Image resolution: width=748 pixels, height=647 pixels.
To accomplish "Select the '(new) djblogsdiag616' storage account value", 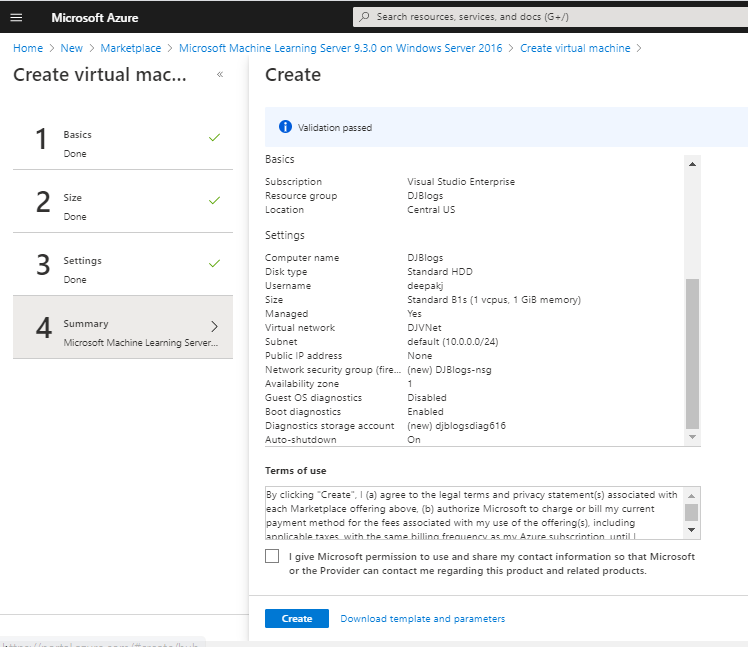I will pos(456,426).
